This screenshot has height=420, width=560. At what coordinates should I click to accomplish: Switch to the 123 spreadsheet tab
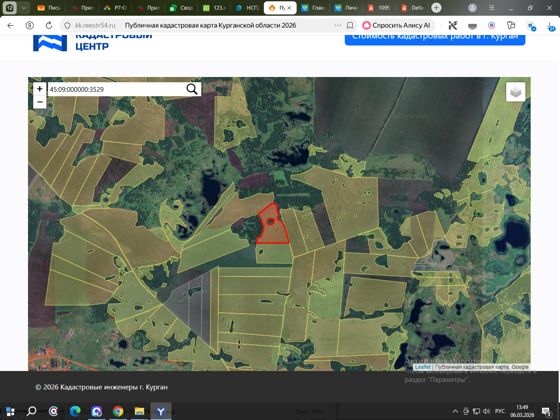click(x=214, y=8)
